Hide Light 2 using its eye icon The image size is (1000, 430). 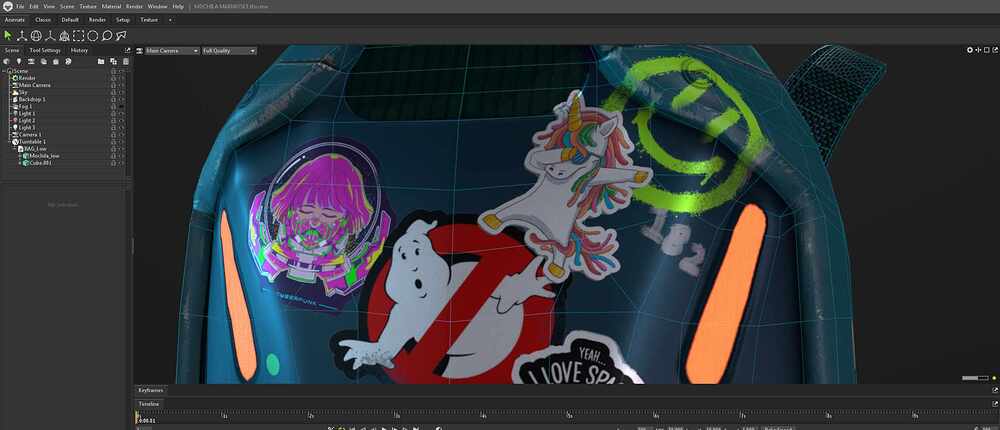pos(121,121)
